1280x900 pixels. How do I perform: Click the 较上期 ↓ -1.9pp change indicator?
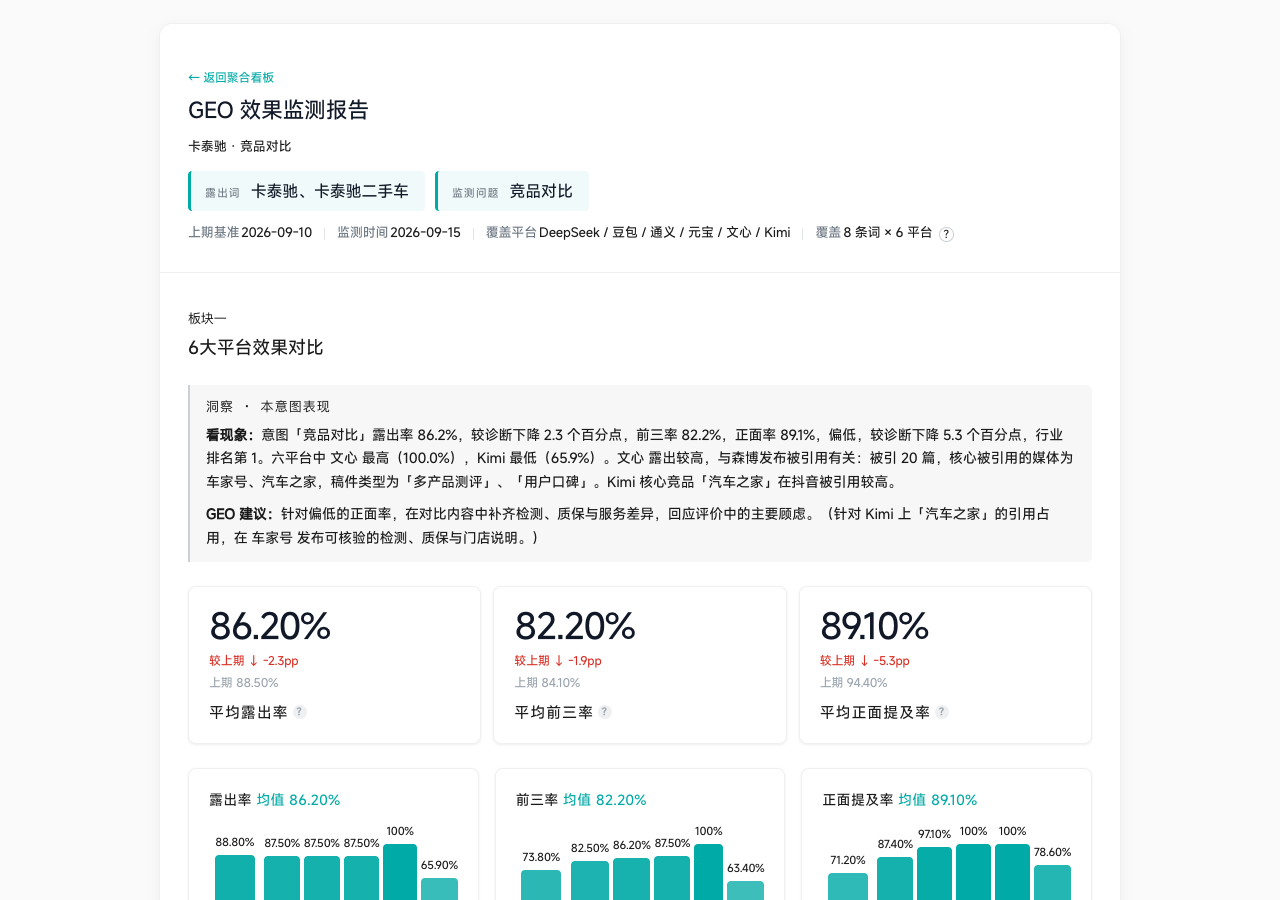[558, 661]
